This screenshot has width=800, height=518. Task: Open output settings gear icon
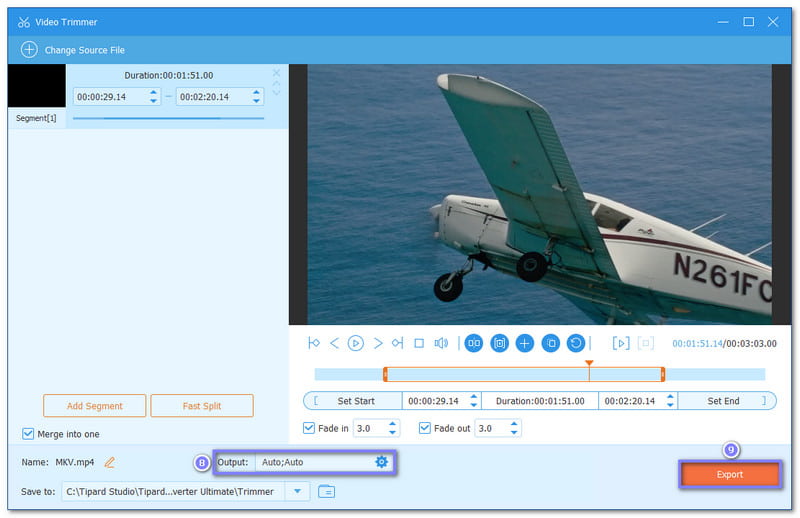pyautogui.click(x=382, y=462)
